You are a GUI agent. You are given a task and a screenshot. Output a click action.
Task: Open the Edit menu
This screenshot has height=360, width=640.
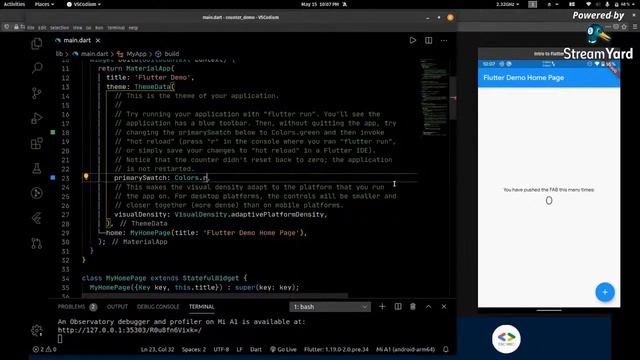coord(42,28)
